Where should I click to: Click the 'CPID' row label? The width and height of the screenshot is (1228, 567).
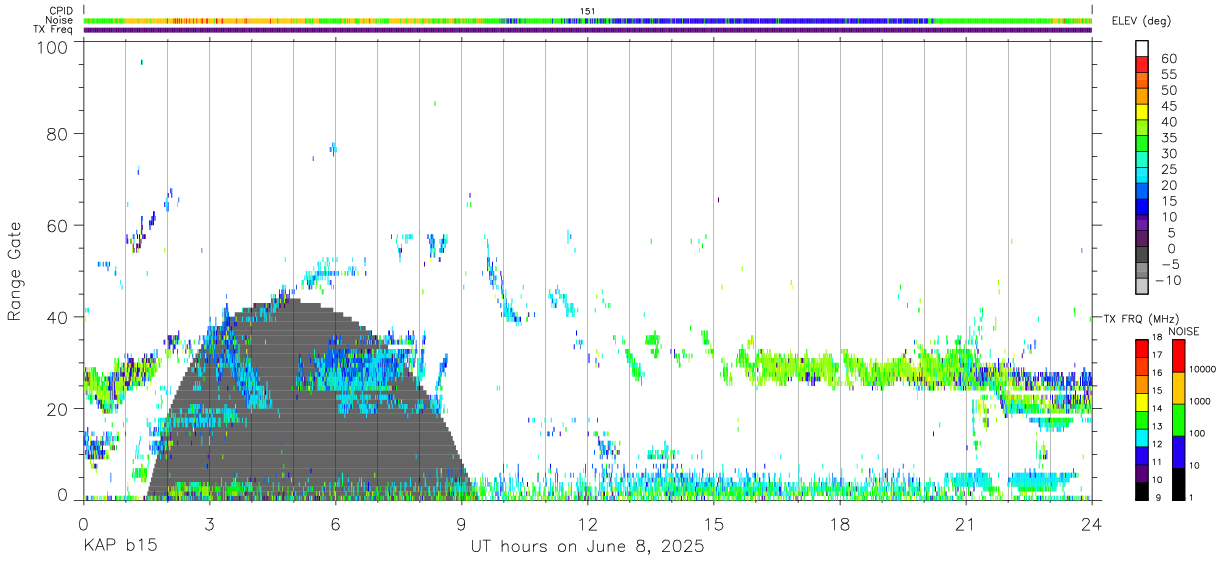pos(61,11)
